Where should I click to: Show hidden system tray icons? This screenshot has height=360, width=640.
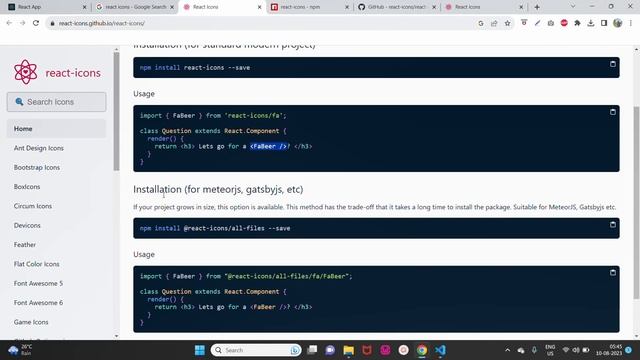click(507, 350)
